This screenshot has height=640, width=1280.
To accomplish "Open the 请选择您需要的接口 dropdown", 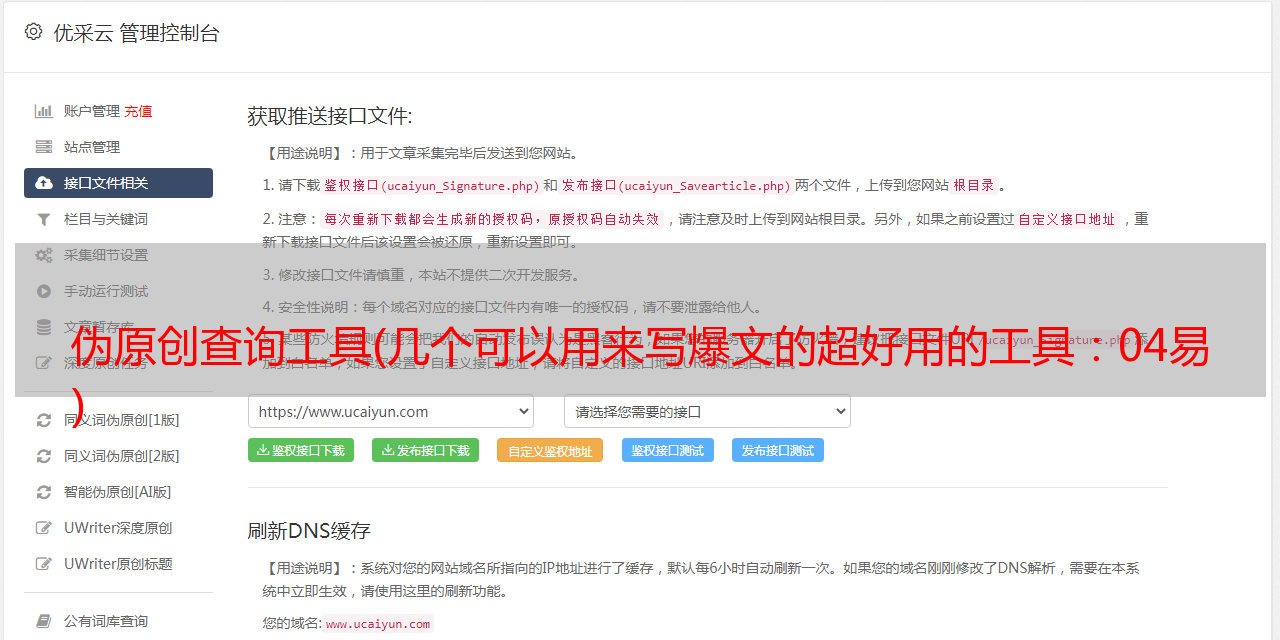I will (708, 412).
